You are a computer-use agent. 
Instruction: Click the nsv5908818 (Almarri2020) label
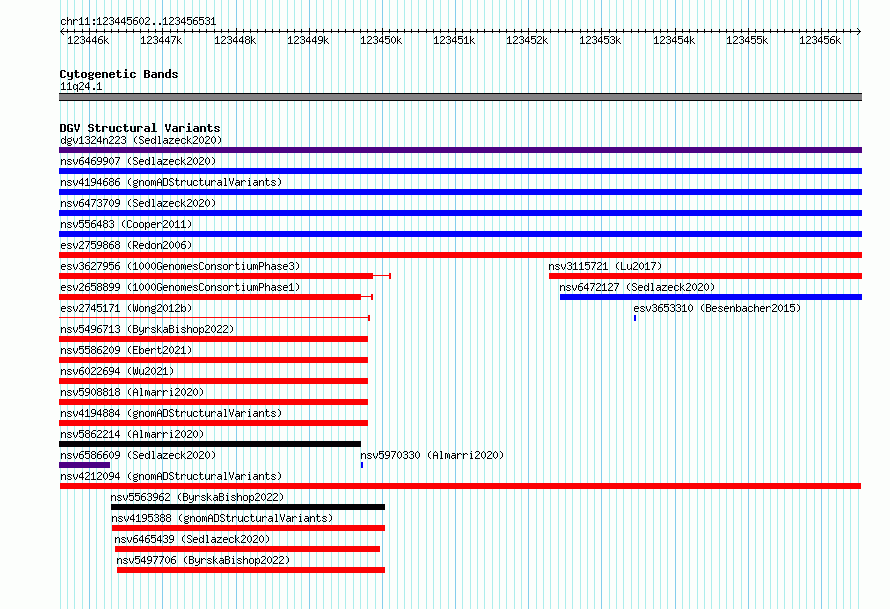[x=132, y=392]
